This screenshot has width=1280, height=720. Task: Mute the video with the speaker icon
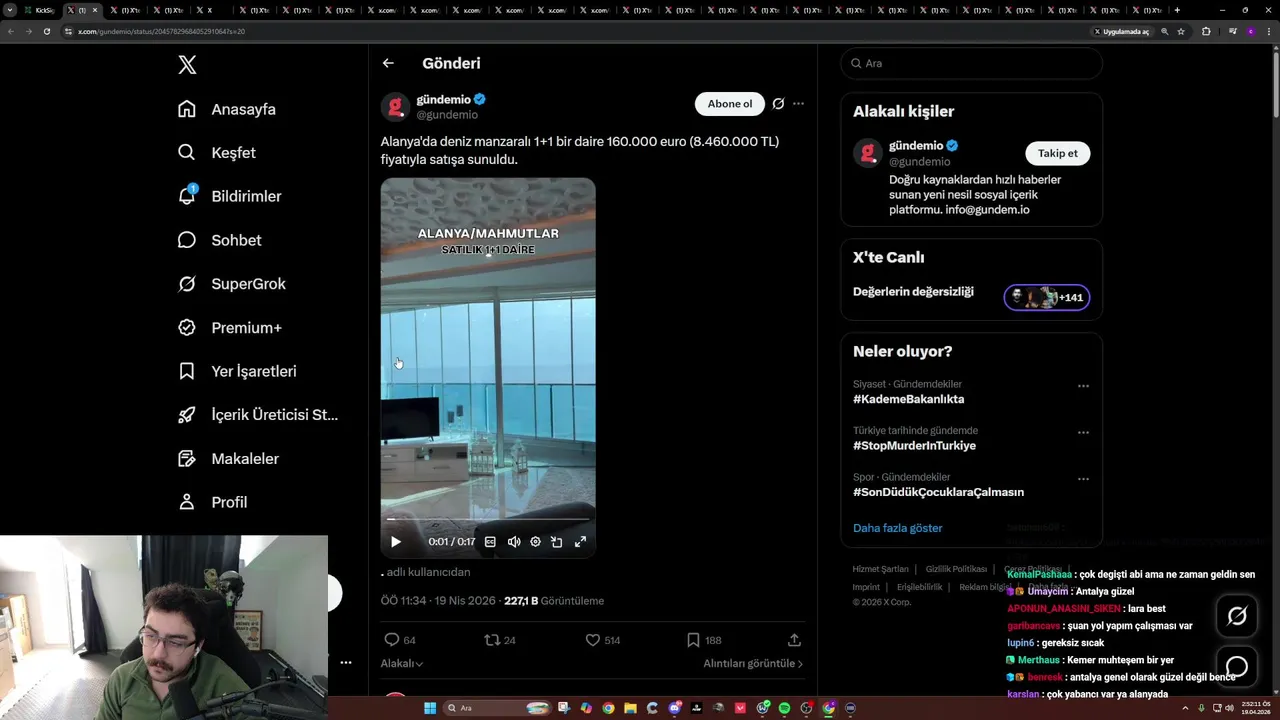pos(514,542)
